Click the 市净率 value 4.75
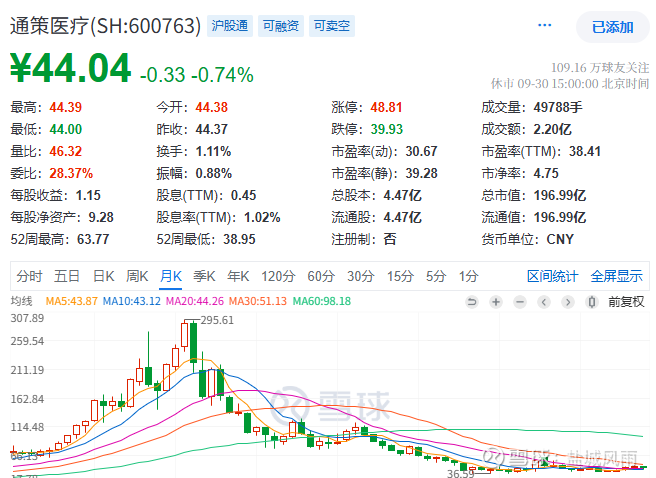Screen dimensions: 656x478 click(x=546, y=173)
